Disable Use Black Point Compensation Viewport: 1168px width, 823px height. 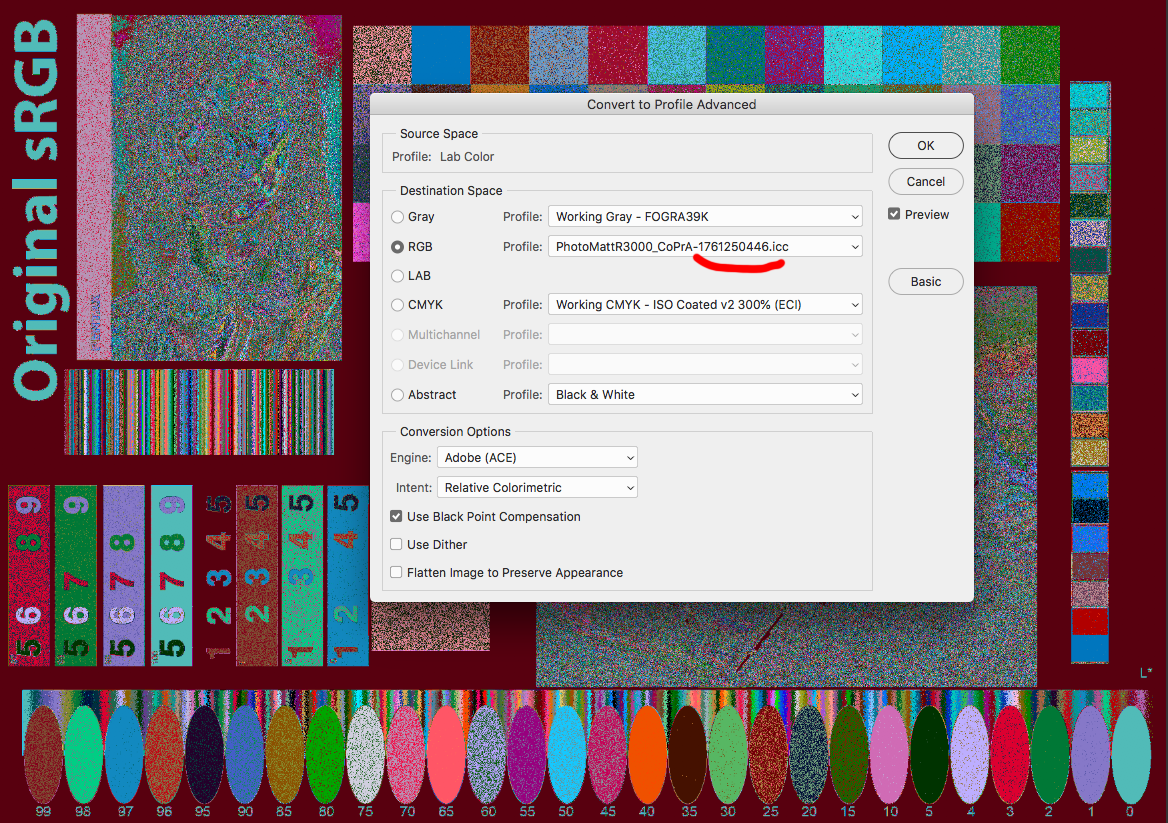pyautogui.click(x=397, y=517)
